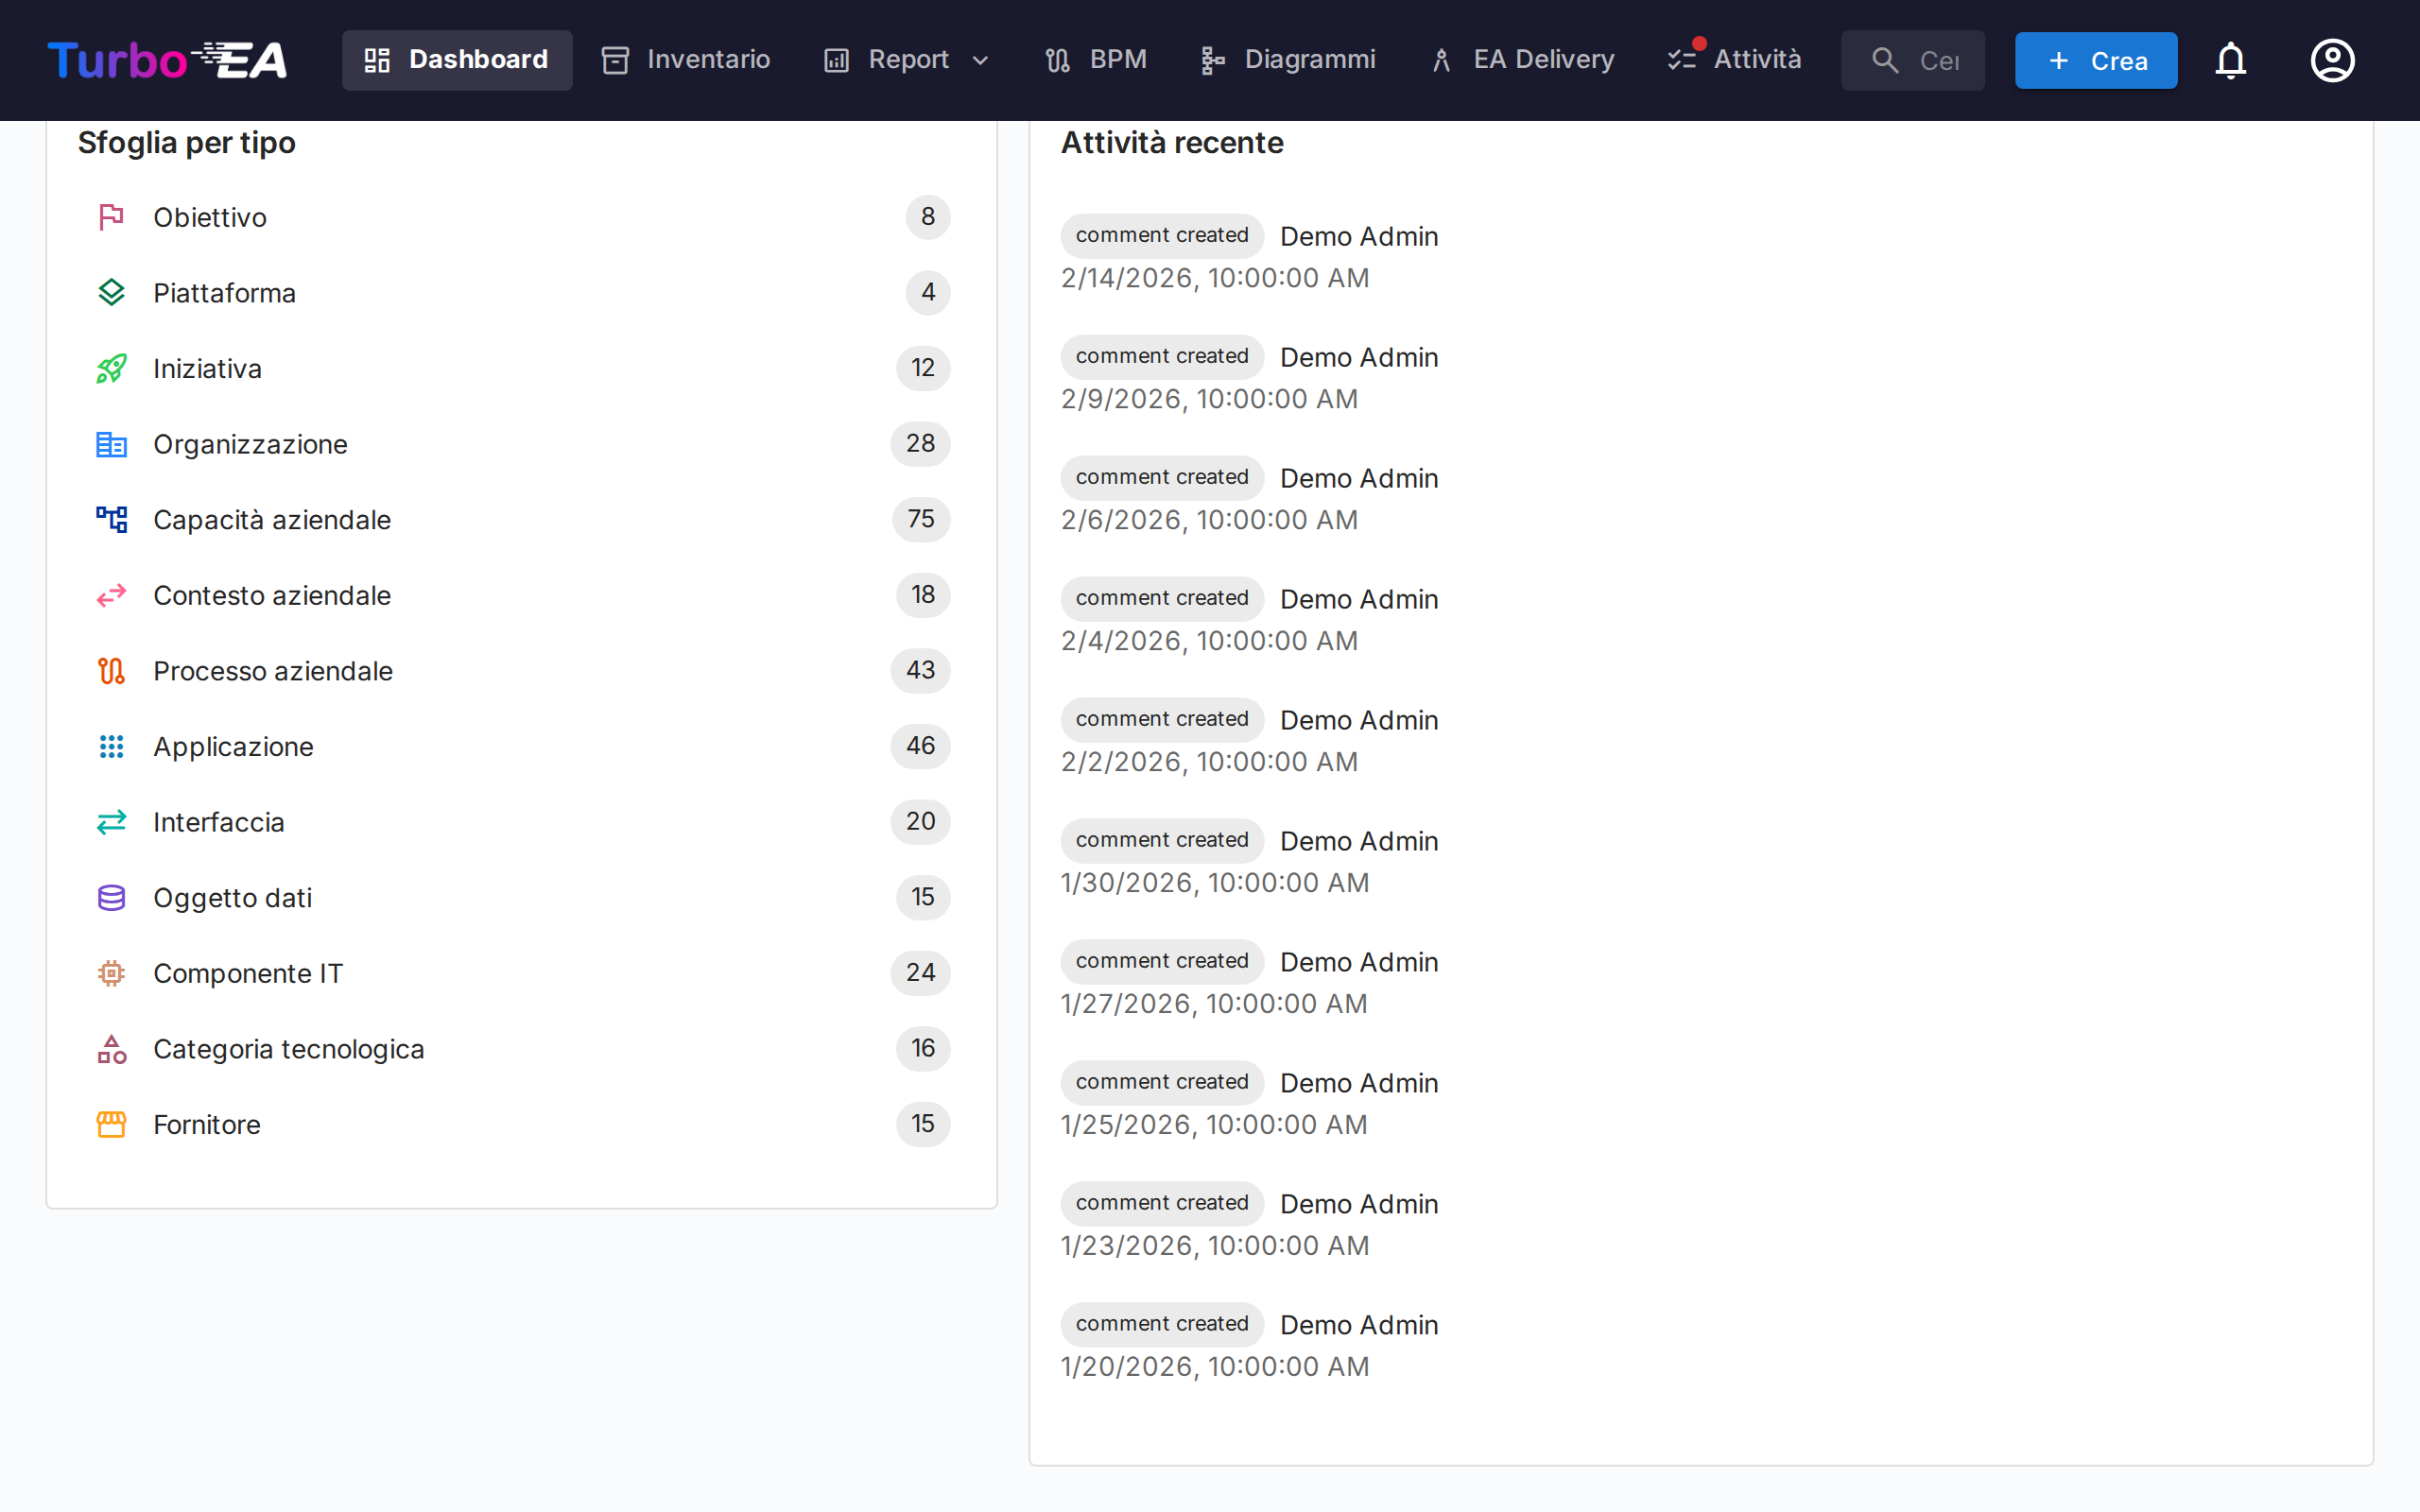Open Attività with the red notification dot
2420x1512 pixels.
point(1734,59)
